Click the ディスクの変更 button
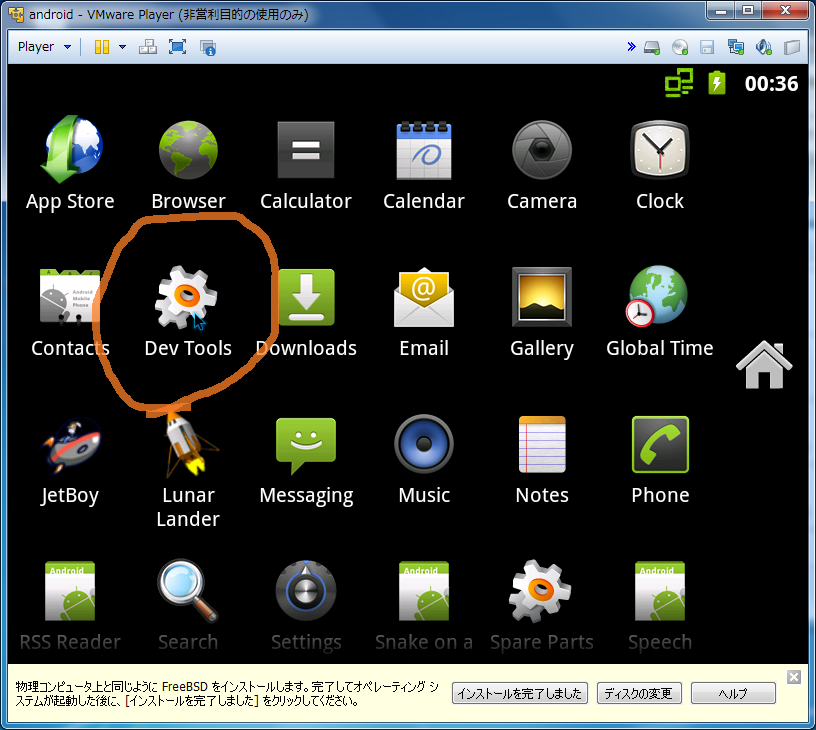The height and width of the screenshot is (730, 816). click(x=639, y=693)
